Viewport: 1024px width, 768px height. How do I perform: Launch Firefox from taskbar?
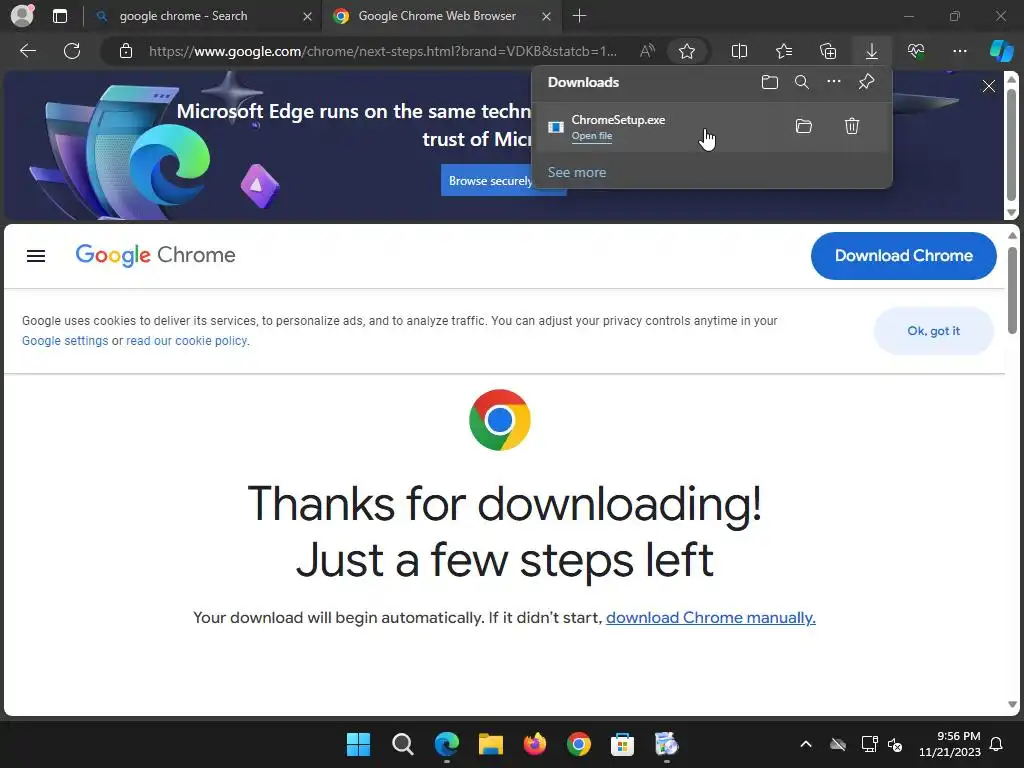534,744
